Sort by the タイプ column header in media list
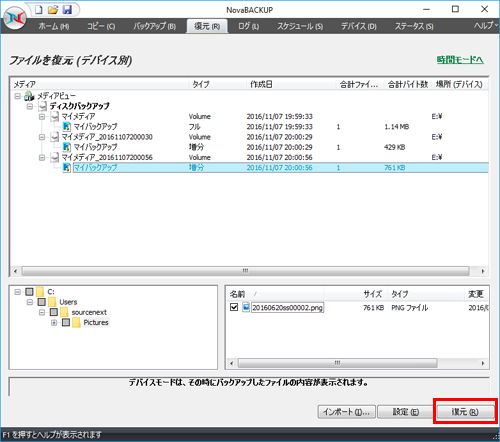500x442 pixels. 217,84
